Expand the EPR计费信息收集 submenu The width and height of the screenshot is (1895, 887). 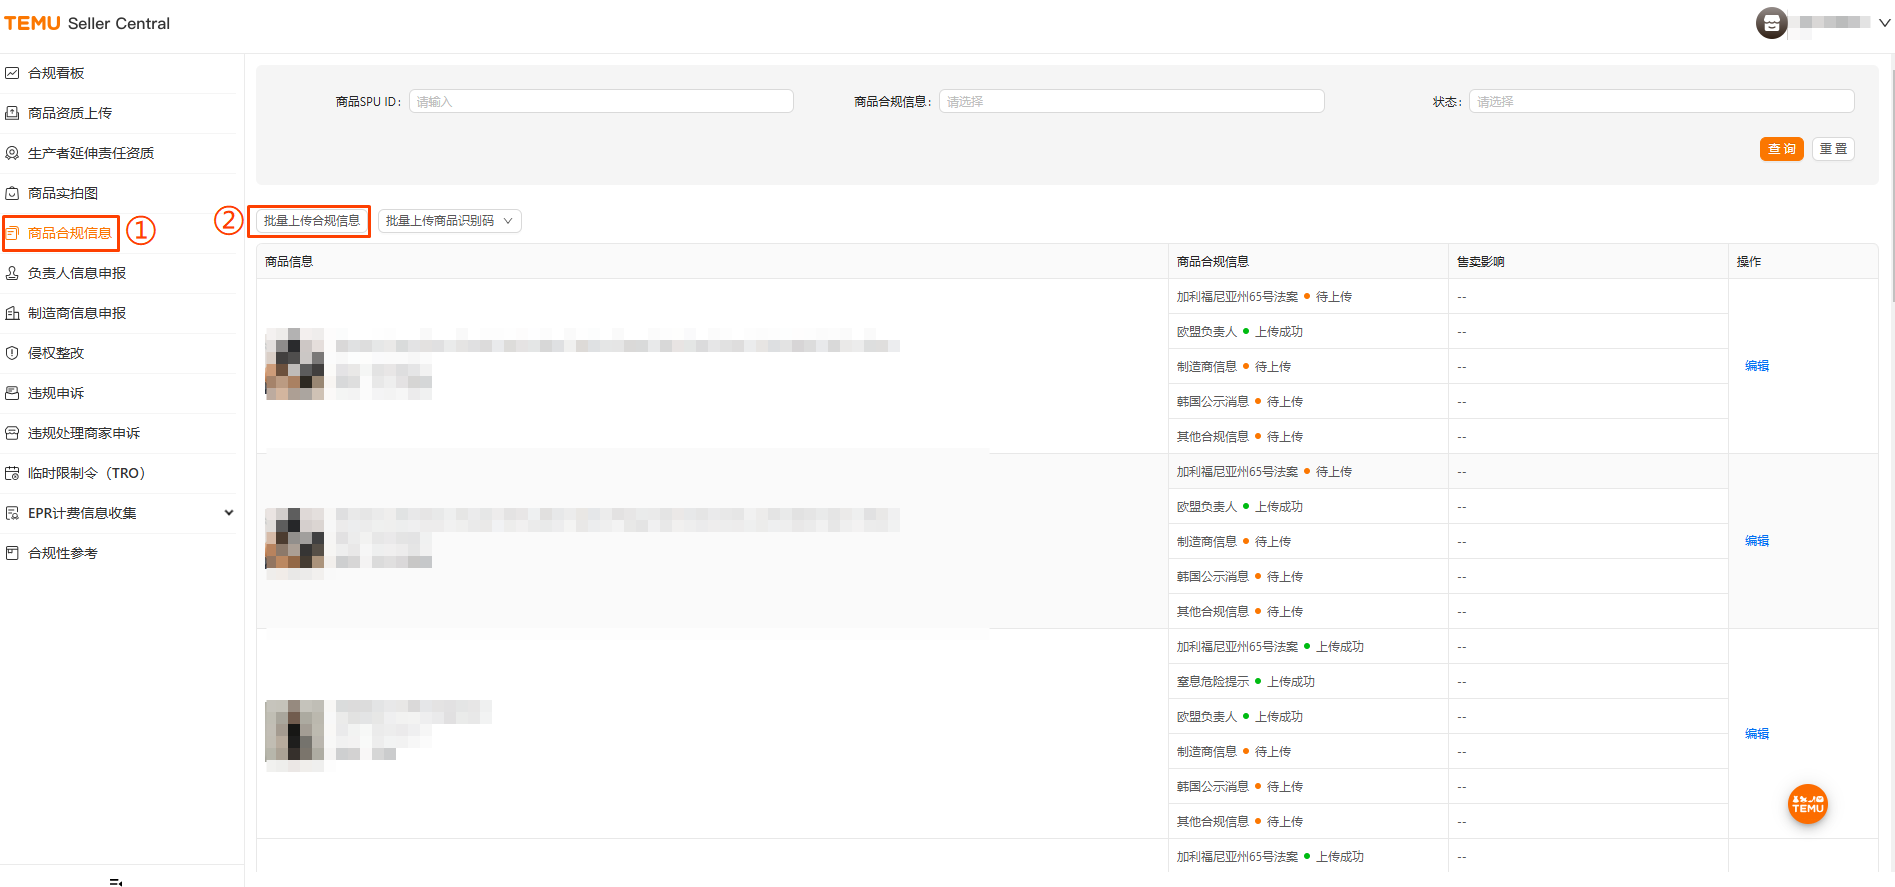[228, 513]
